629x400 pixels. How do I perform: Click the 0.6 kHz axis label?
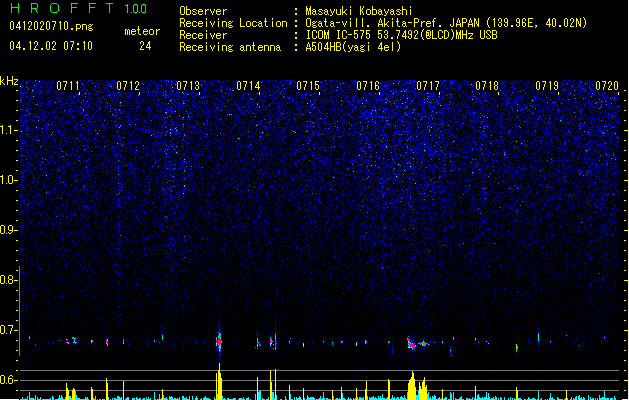point(9,380)
